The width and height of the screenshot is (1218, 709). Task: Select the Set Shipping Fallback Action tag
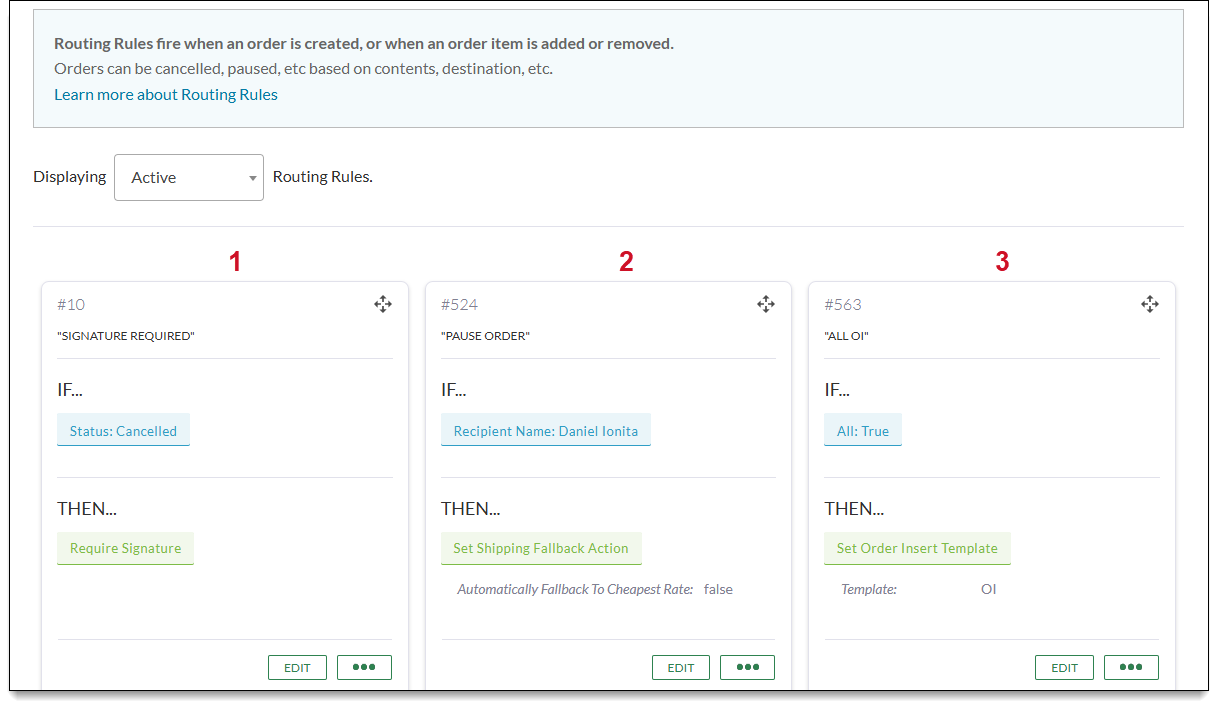[x=540, y=548]
